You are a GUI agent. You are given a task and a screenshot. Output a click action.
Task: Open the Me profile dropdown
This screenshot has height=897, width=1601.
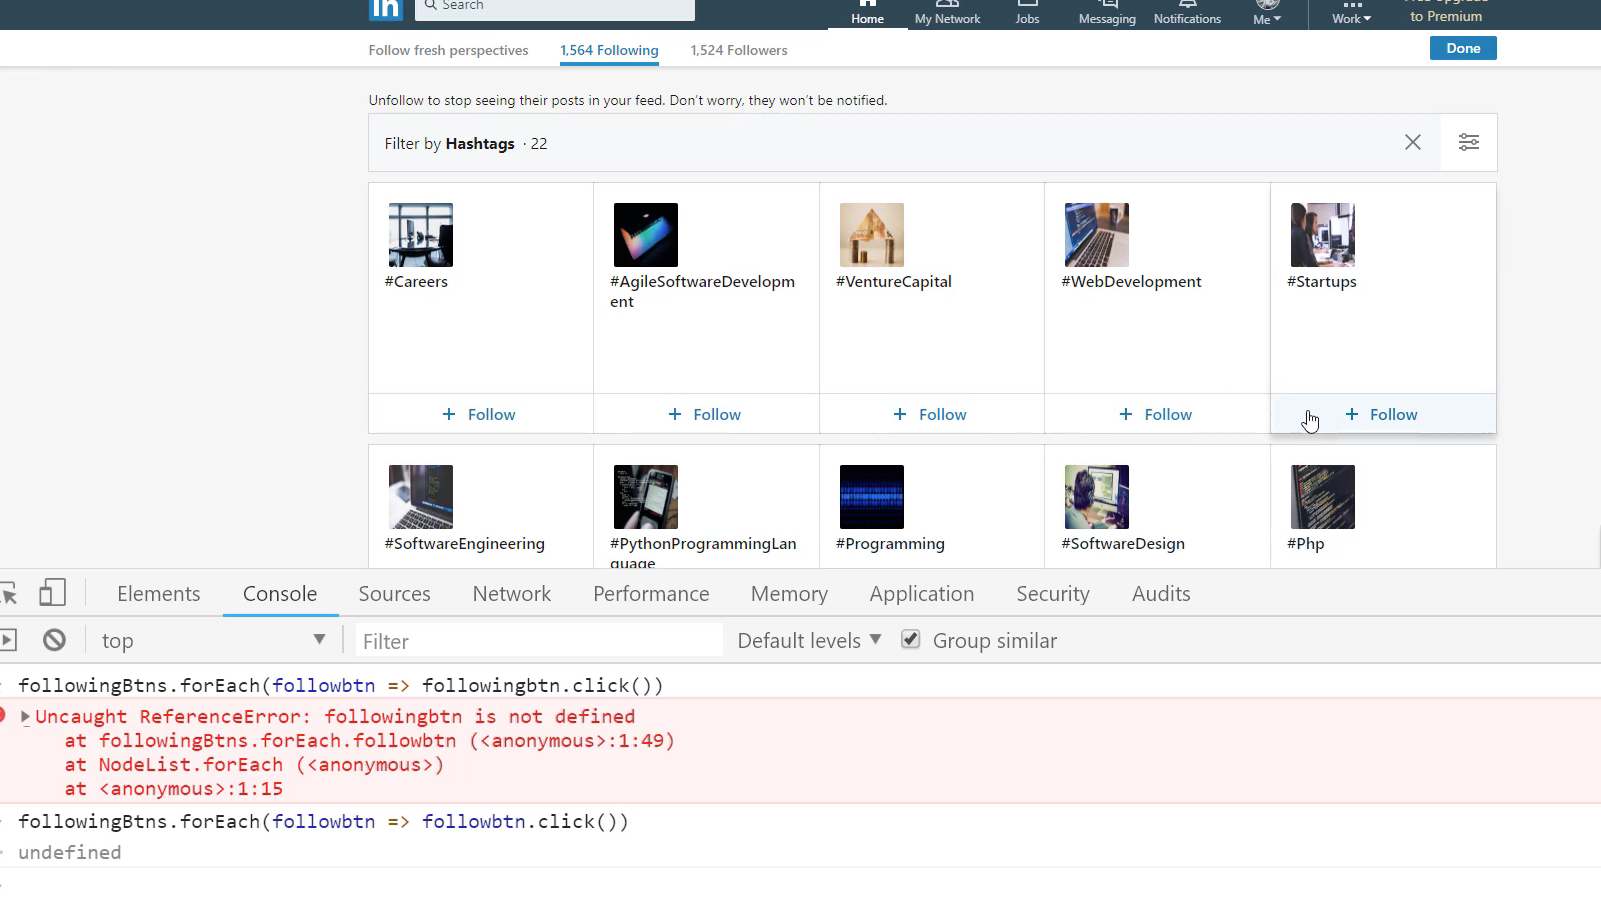point(1267,13)
